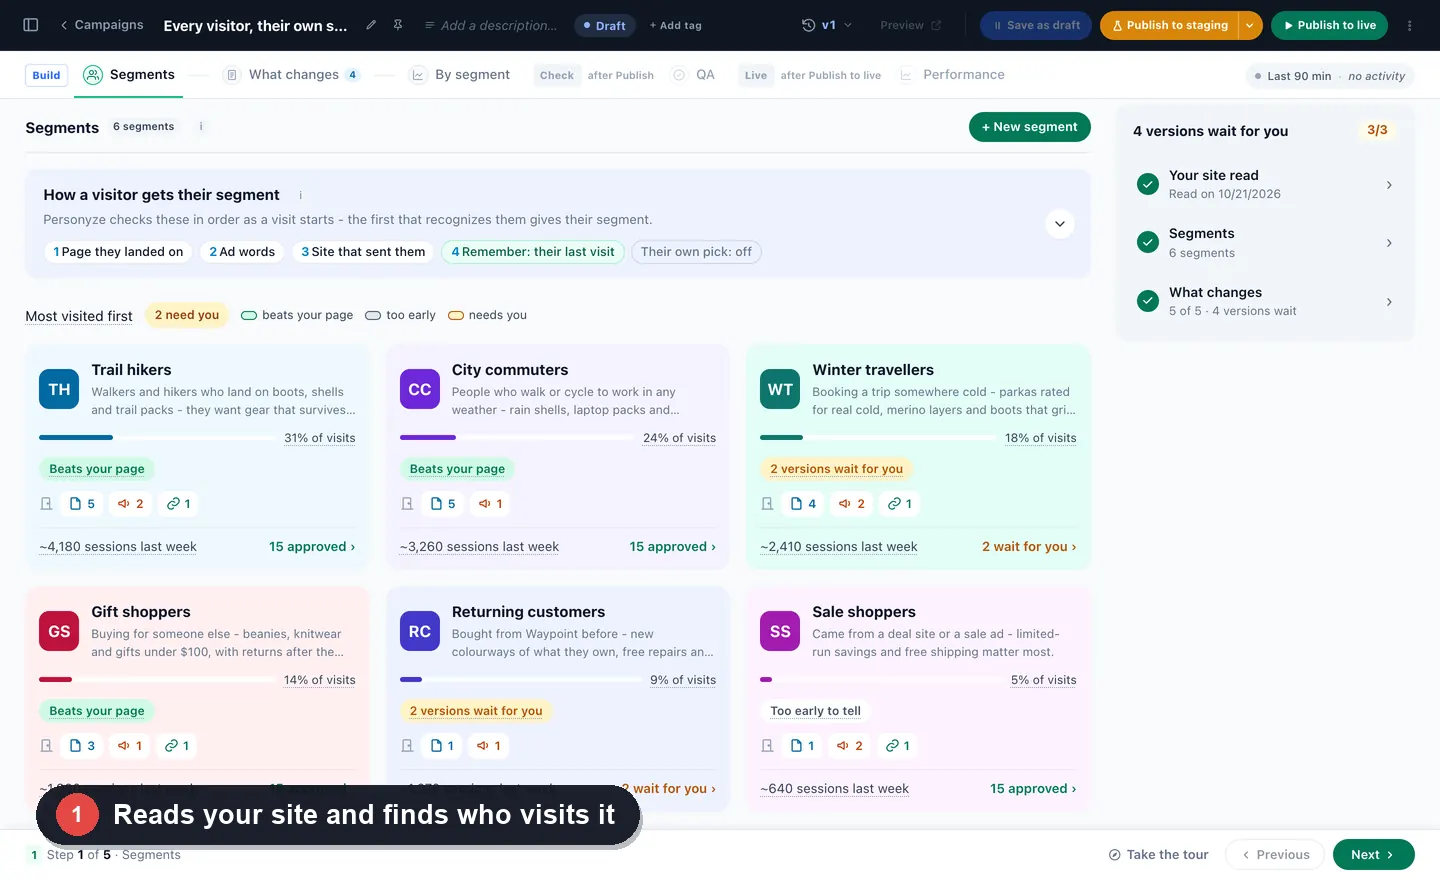This screenshot has width=1440, height=880.
Task: Toggle the needs you filter
Action: (x=487, y=315)
